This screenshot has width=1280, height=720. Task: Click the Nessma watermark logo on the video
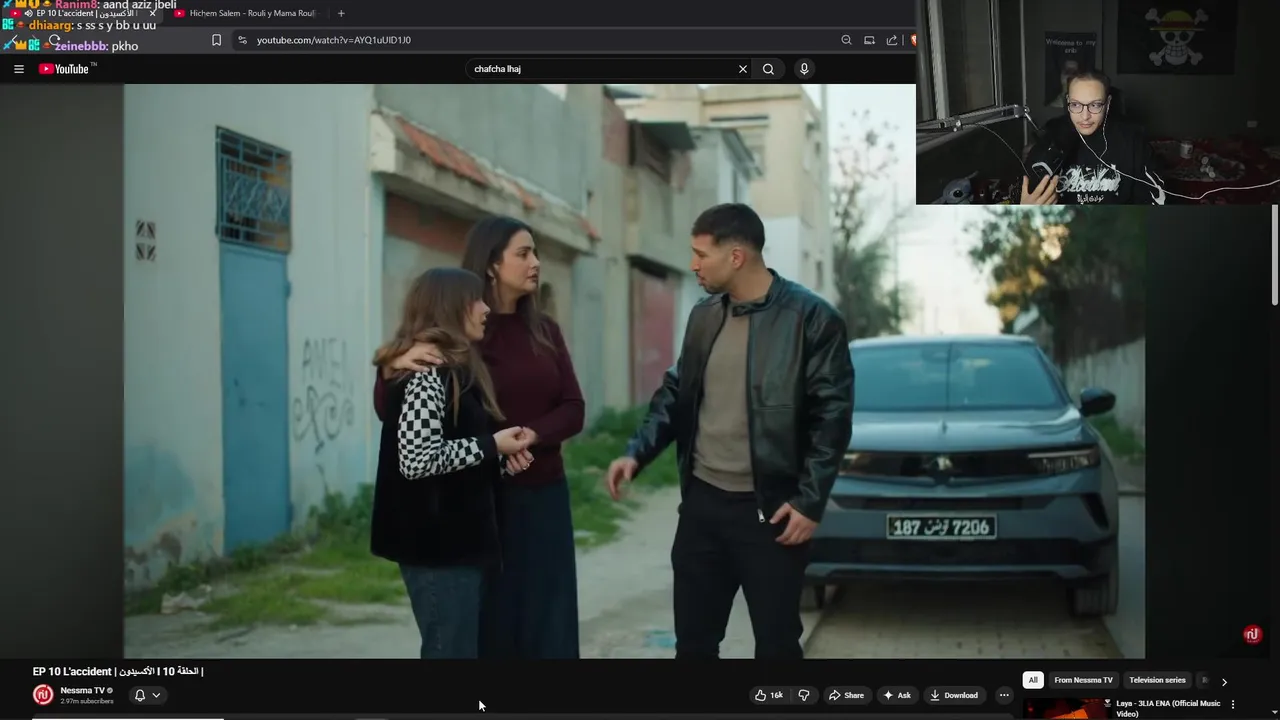pos(1252,634)
